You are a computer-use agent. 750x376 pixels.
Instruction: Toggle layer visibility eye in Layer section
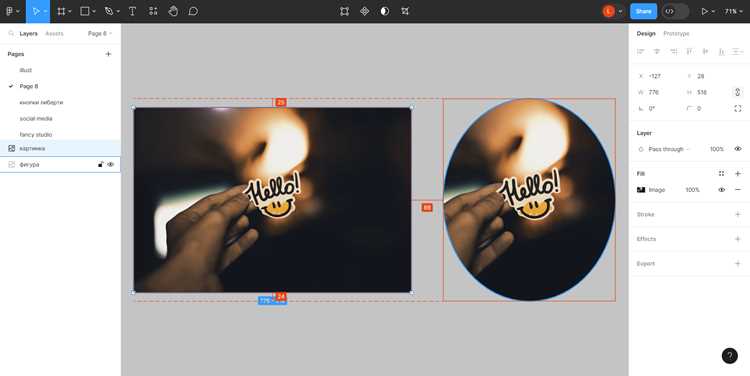pyautogui.click(x=738, y=149)
